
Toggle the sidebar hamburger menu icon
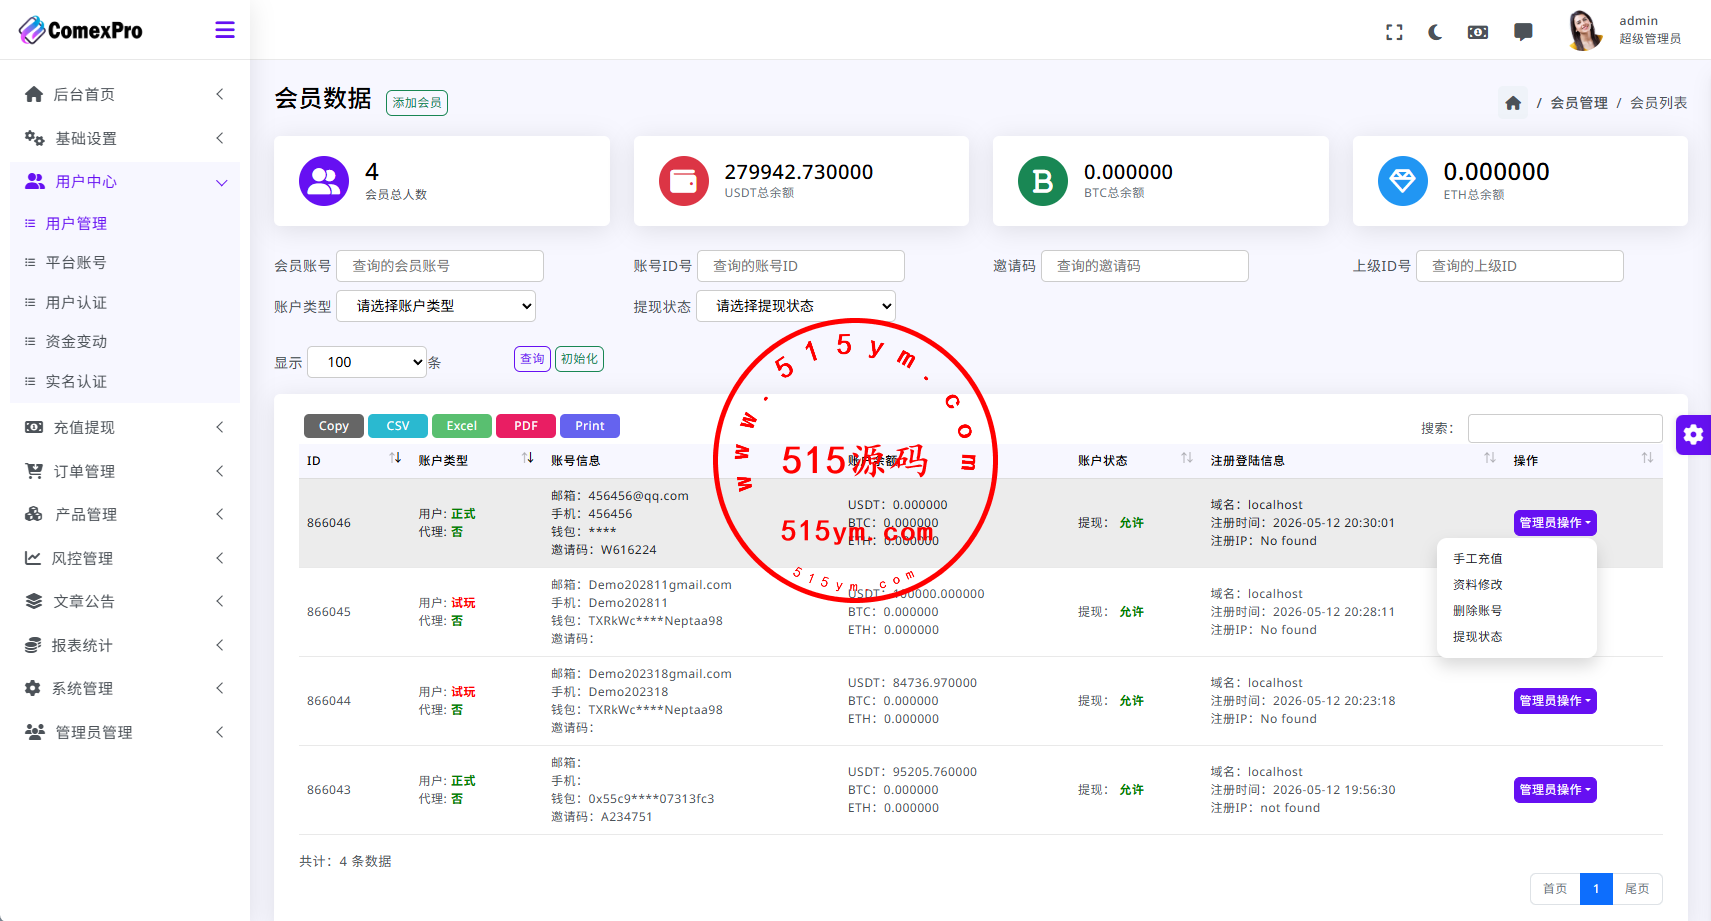click(x=225, y=30)
